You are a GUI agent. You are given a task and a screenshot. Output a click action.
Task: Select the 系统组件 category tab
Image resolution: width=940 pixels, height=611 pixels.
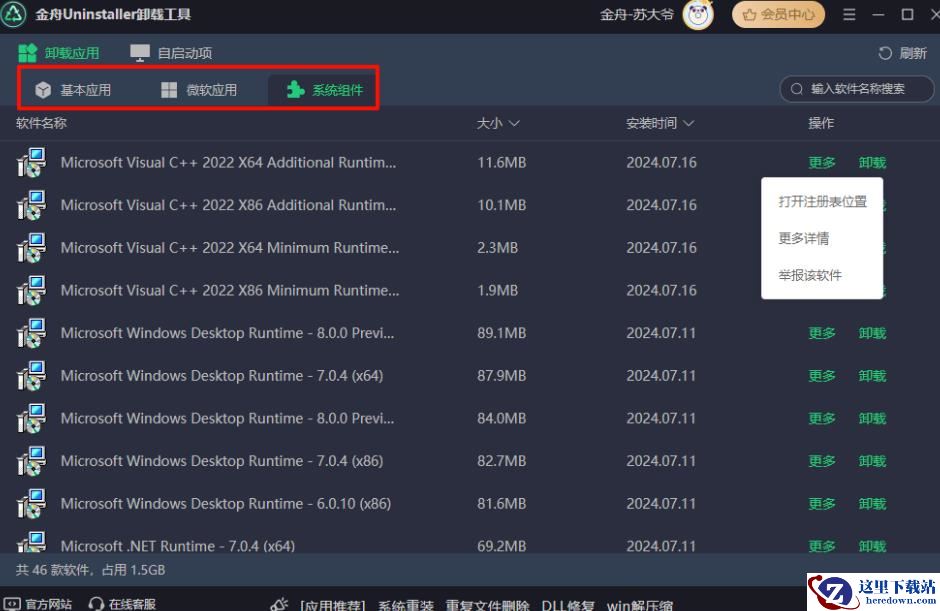324,90
